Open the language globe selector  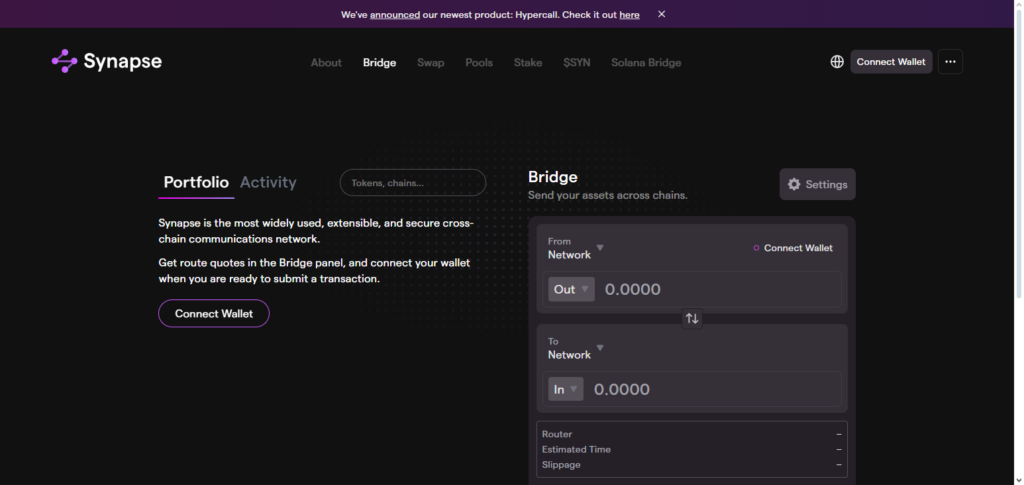(837, 62)
